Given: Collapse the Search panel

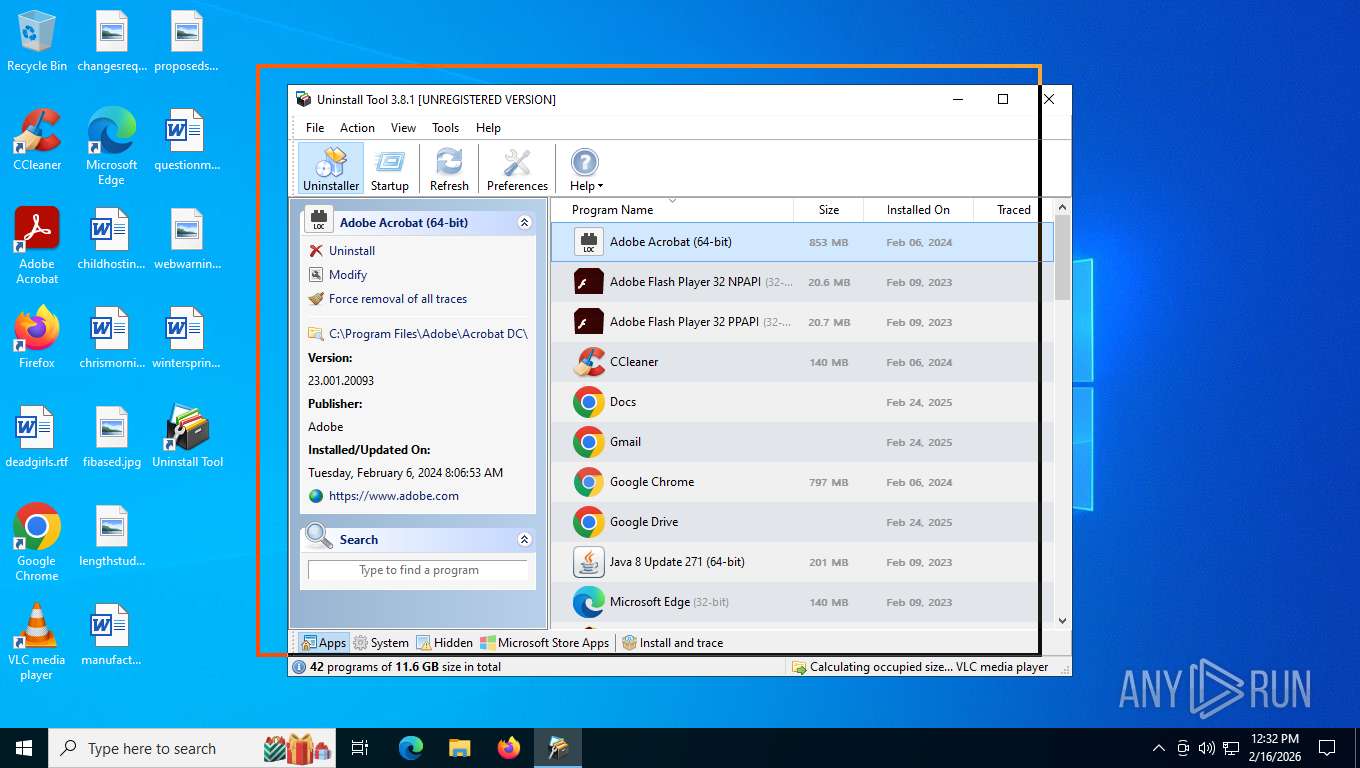Looking at the screenshot, I should coord(524,540).
